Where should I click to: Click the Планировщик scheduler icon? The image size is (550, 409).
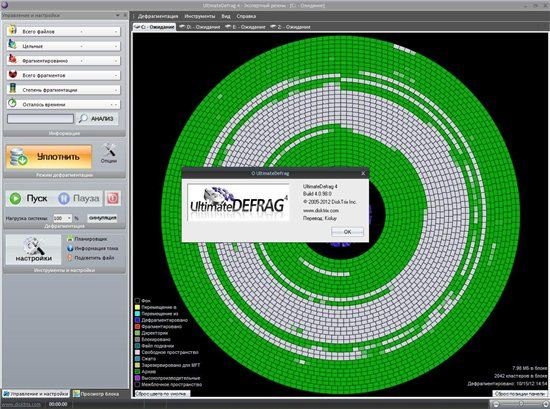coord(70,239)
